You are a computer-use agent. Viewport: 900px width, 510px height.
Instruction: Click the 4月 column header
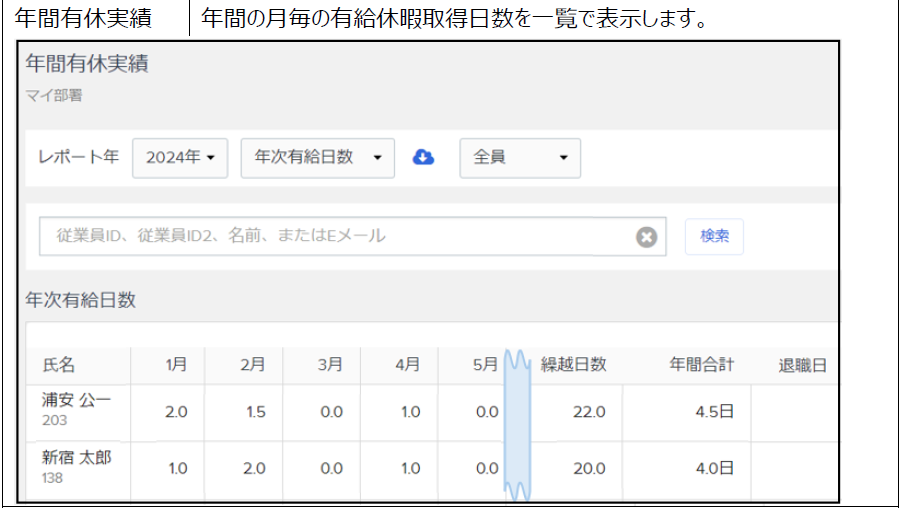coord(407,365)
